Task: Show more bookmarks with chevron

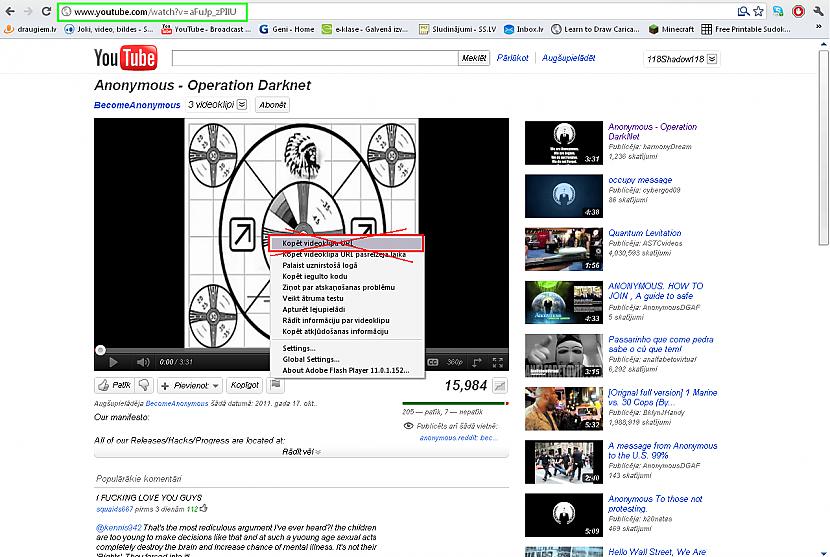Action: 818,26
